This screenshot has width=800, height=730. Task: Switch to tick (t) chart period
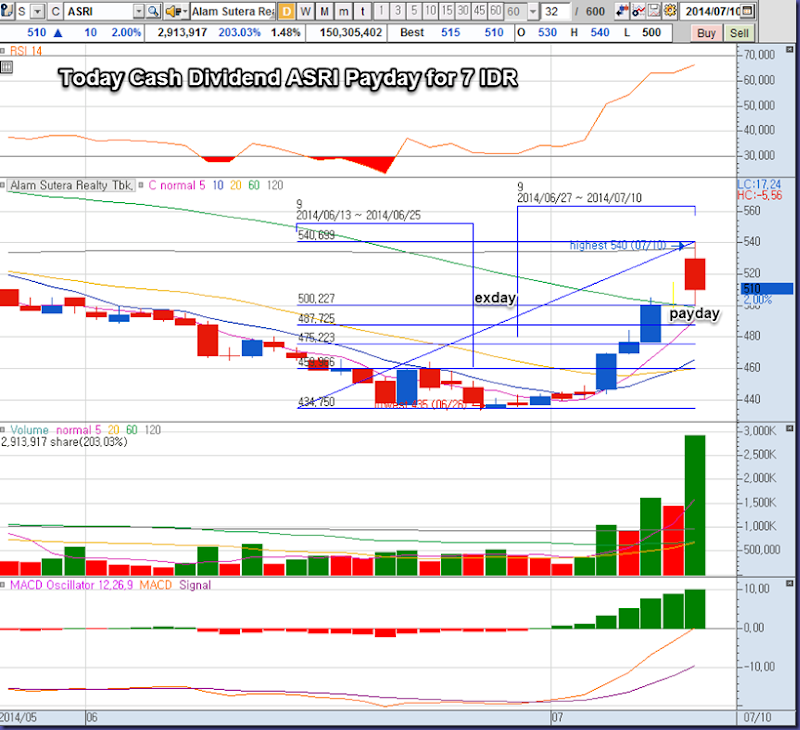click(363, 11)
